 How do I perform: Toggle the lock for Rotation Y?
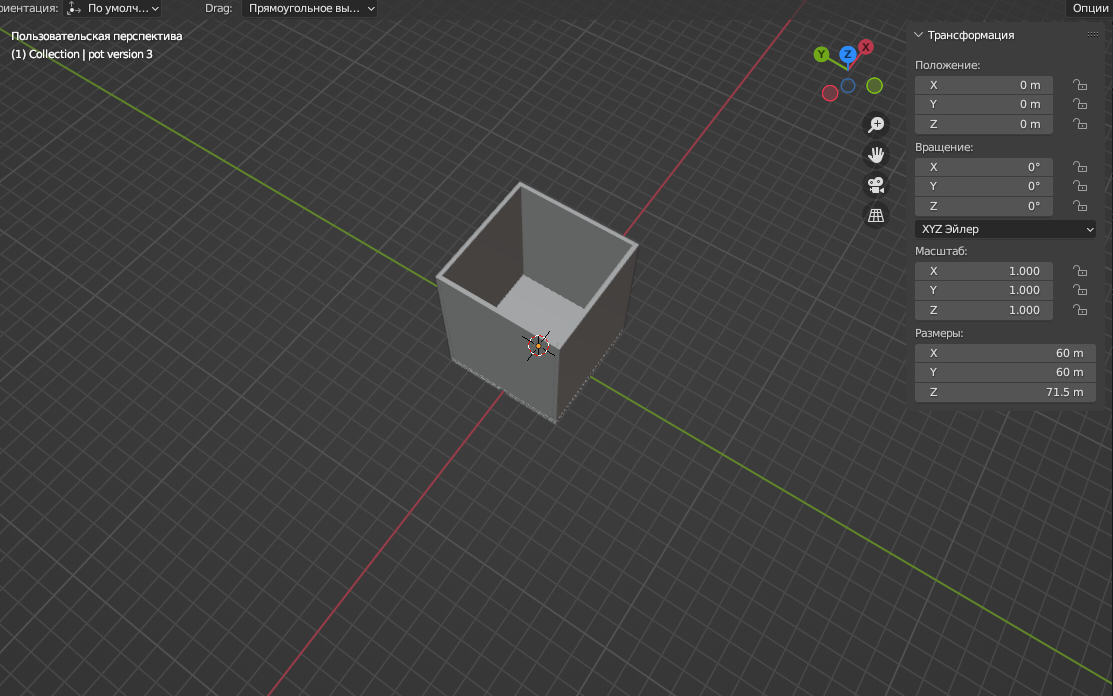1080,187
